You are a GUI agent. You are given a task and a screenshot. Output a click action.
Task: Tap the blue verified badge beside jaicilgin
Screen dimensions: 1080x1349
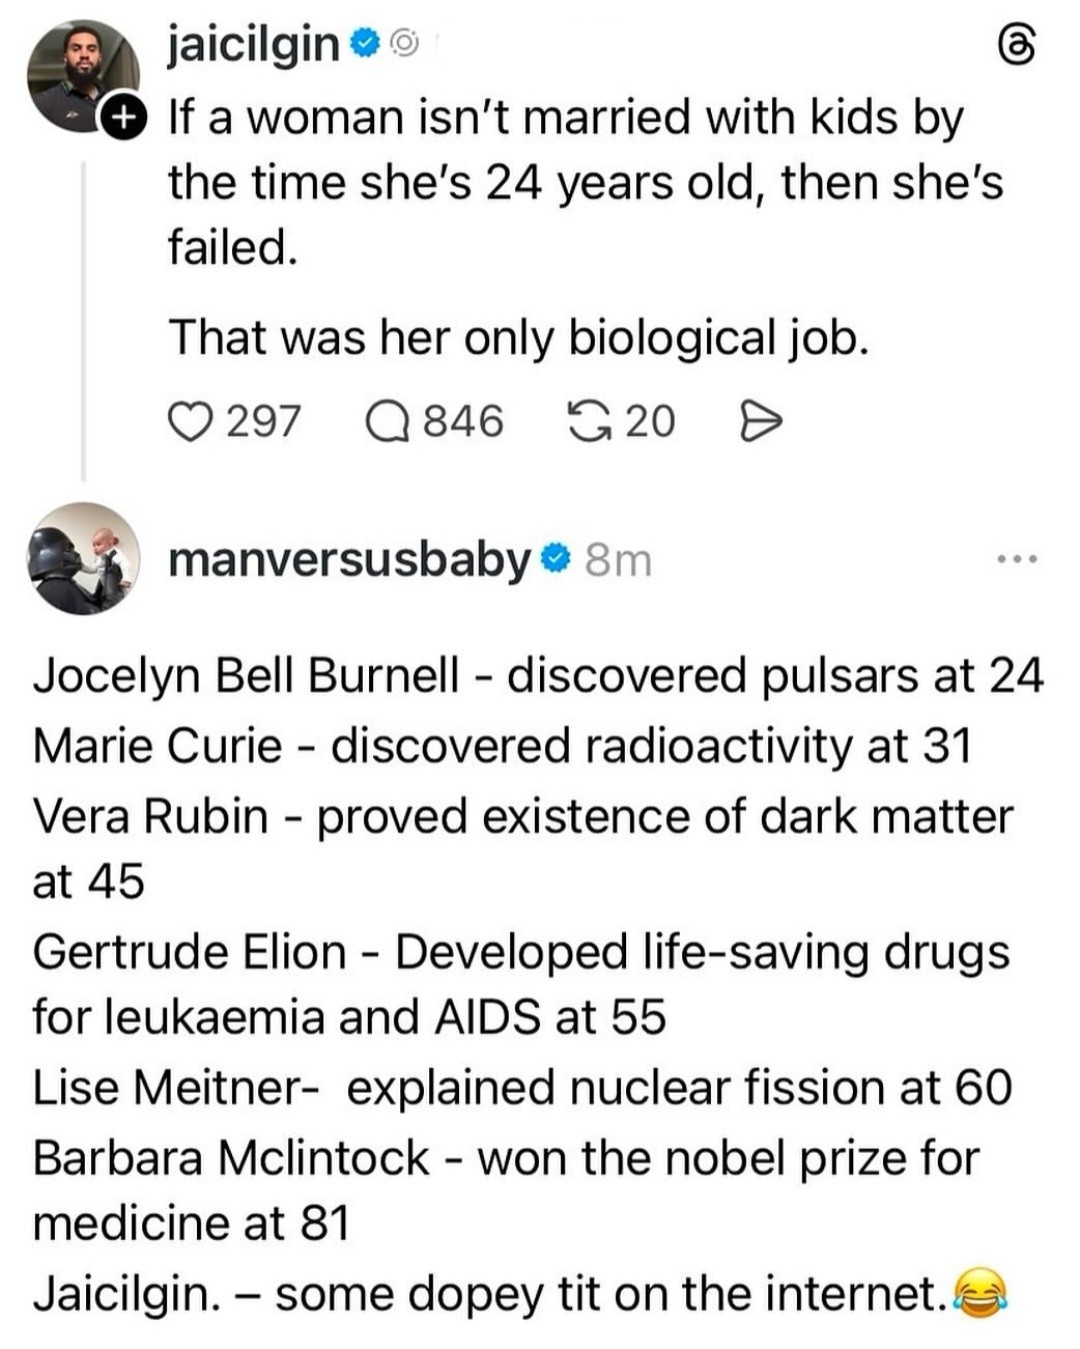(365, 43)
